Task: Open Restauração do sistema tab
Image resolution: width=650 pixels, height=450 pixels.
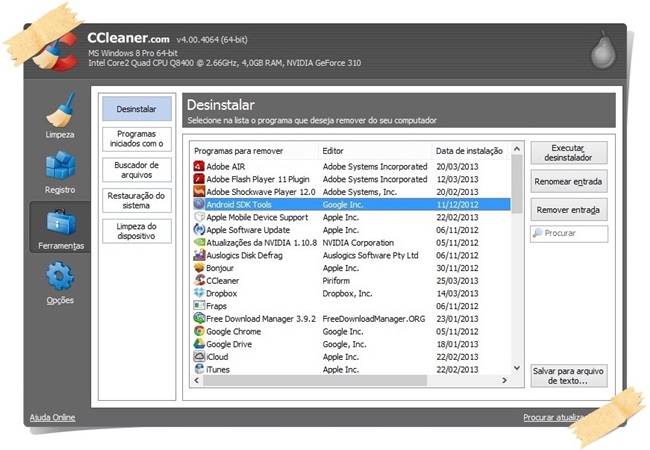Action: [137, 201]
